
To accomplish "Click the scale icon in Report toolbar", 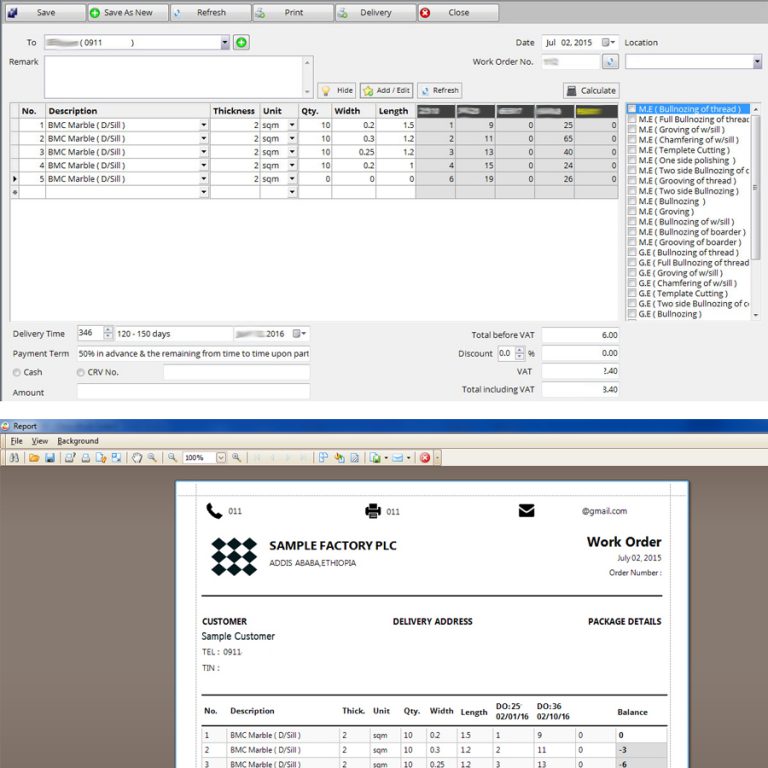I will (117, 457).
